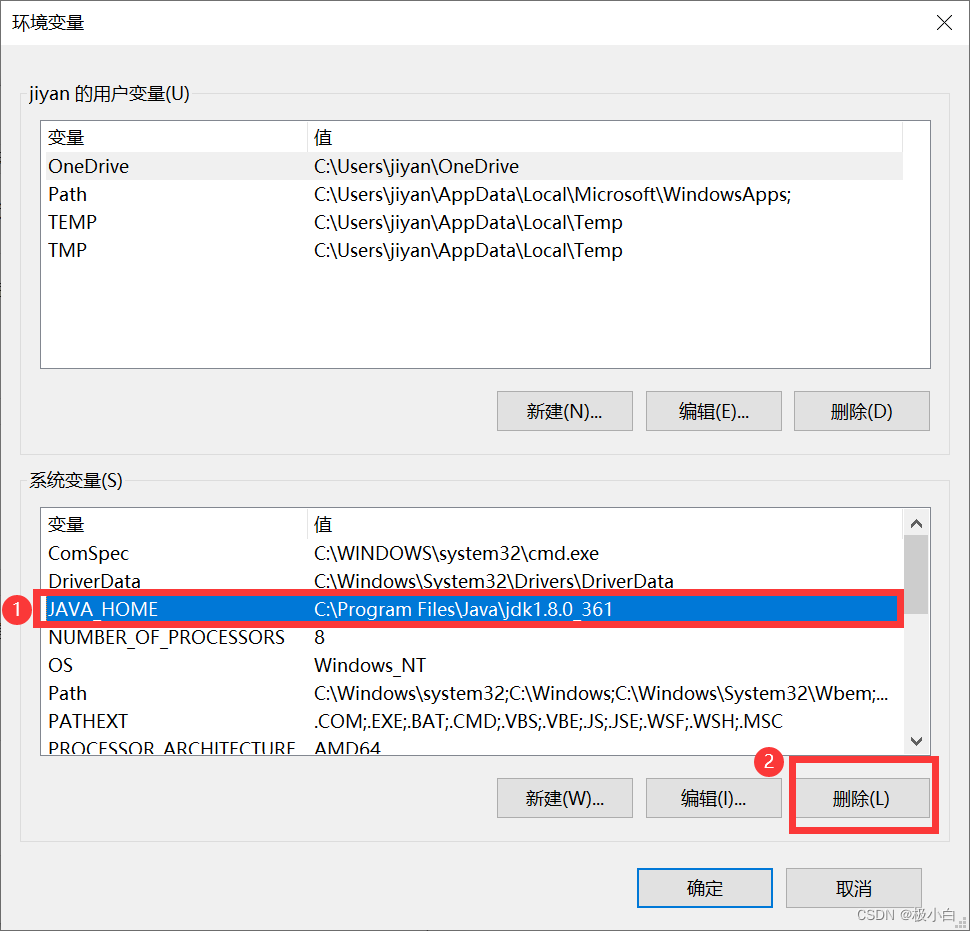The image size is (970, 931).
Task: Click value Windows_NT
Action: [370, 666]
